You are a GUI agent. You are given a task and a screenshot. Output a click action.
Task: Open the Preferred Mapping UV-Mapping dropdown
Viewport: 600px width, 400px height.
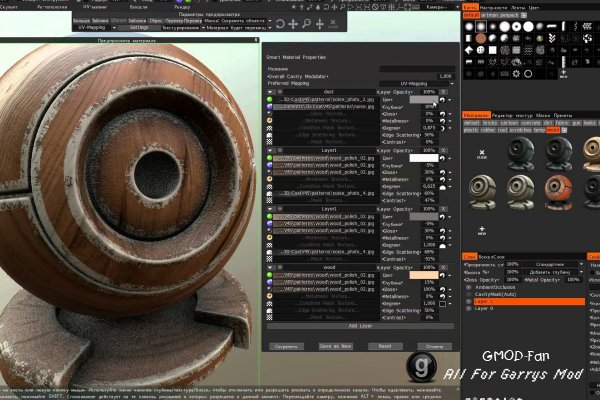417,83
